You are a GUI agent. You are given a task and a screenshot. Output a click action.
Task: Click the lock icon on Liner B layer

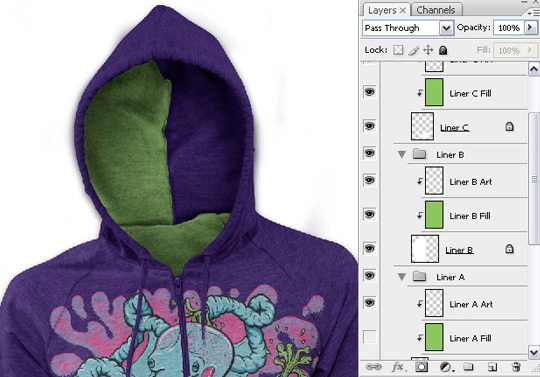click(509, 249)
